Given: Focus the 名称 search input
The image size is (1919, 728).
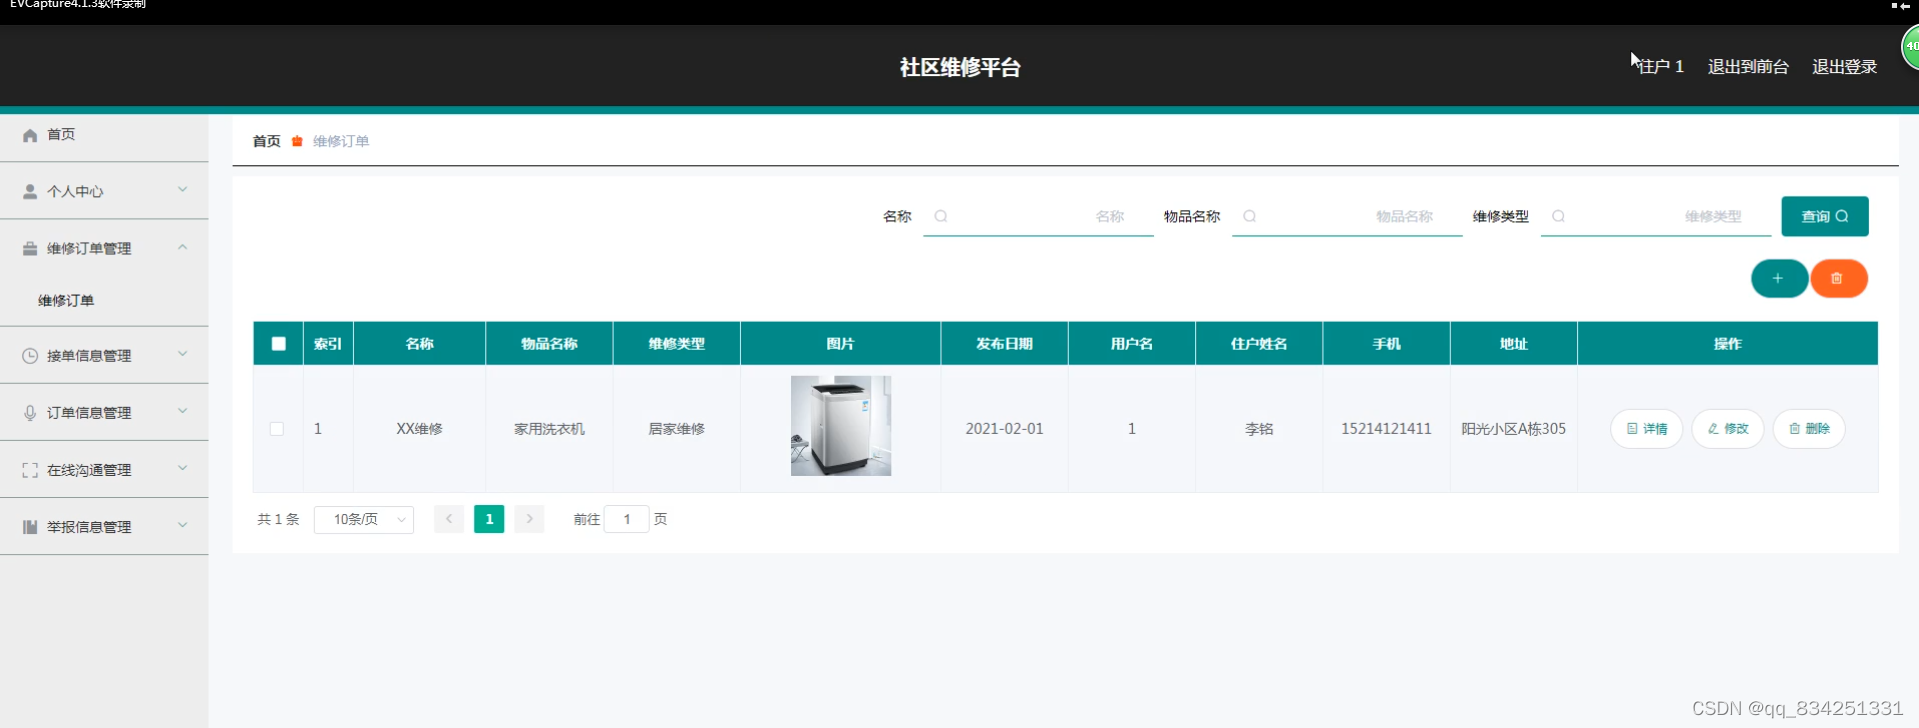Looking at the screenshot, I should [x=1038, y=216].
